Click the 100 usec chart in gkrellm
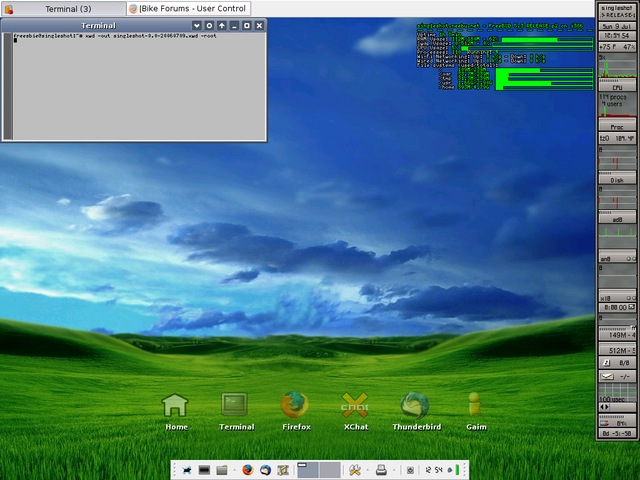640x480 pixels. (x=617, y=392)
